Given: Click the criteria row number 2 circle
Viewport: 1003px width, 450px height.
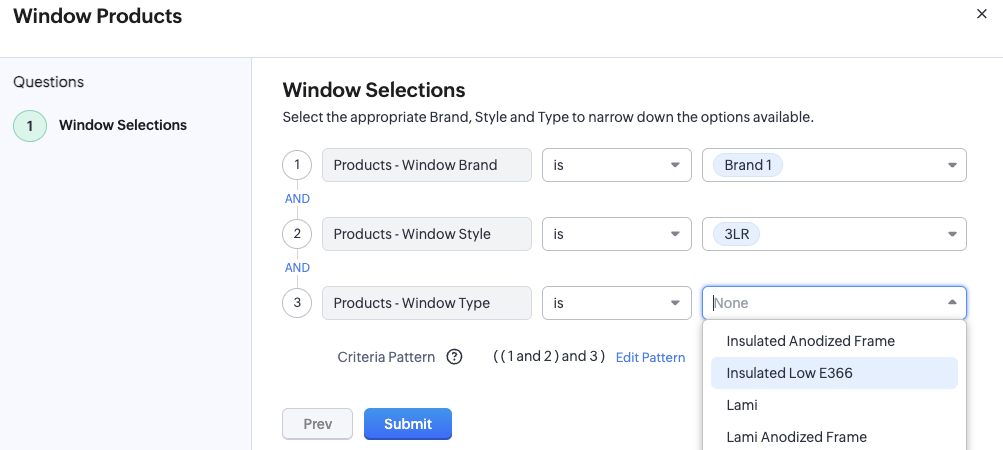Looking at the screenshot, I should tap(297, 234).
